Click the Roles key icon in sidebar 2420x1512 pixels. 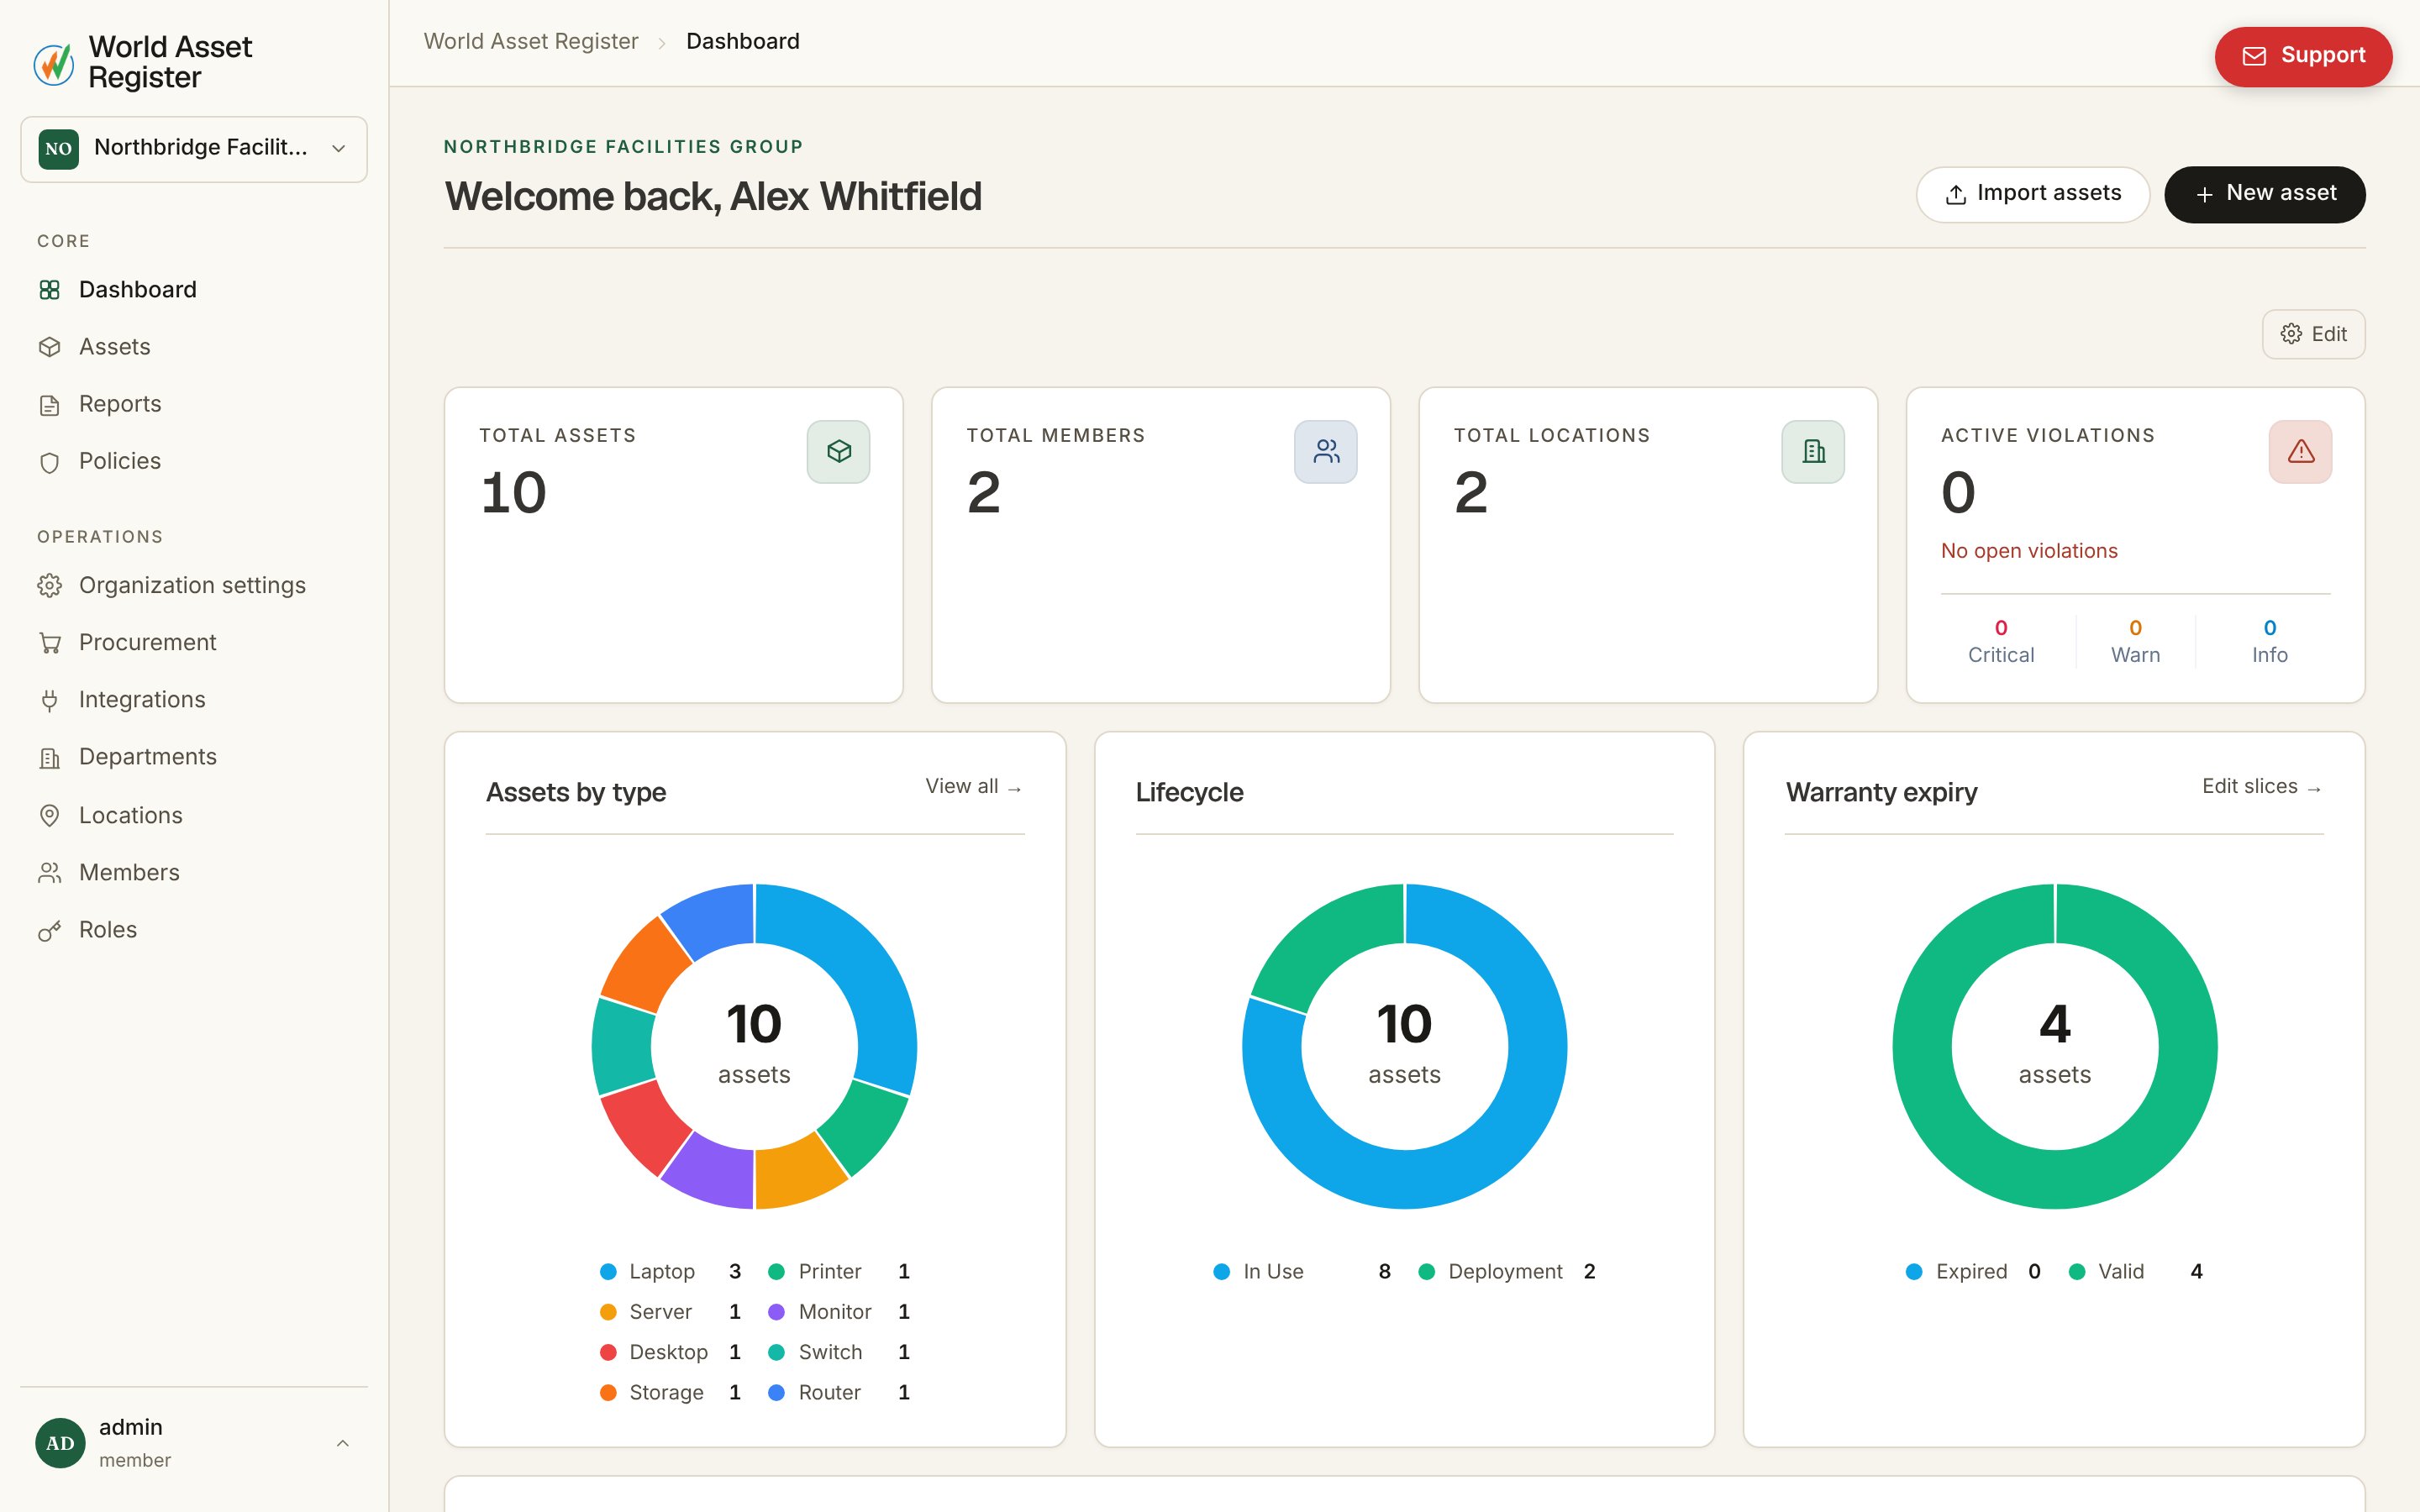(49, 931)
